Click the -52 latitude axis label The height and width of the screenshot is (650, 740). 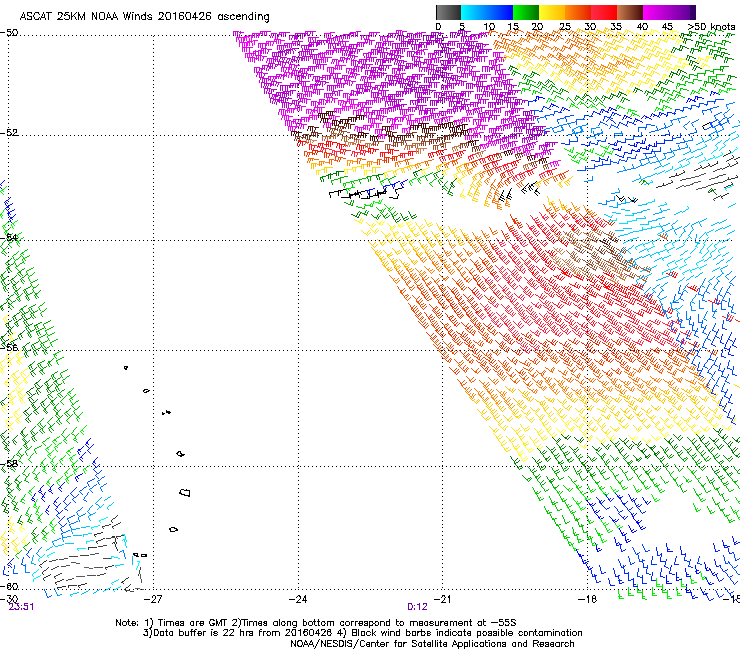pyautogui.click(x=9, y=133)
